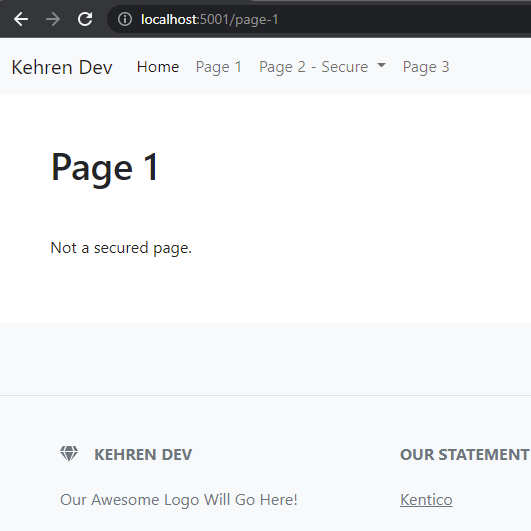Expand the Page 2 - Secure dropdown caret
This screenshot has height=531, width=531.
click(x=381, y=65)
